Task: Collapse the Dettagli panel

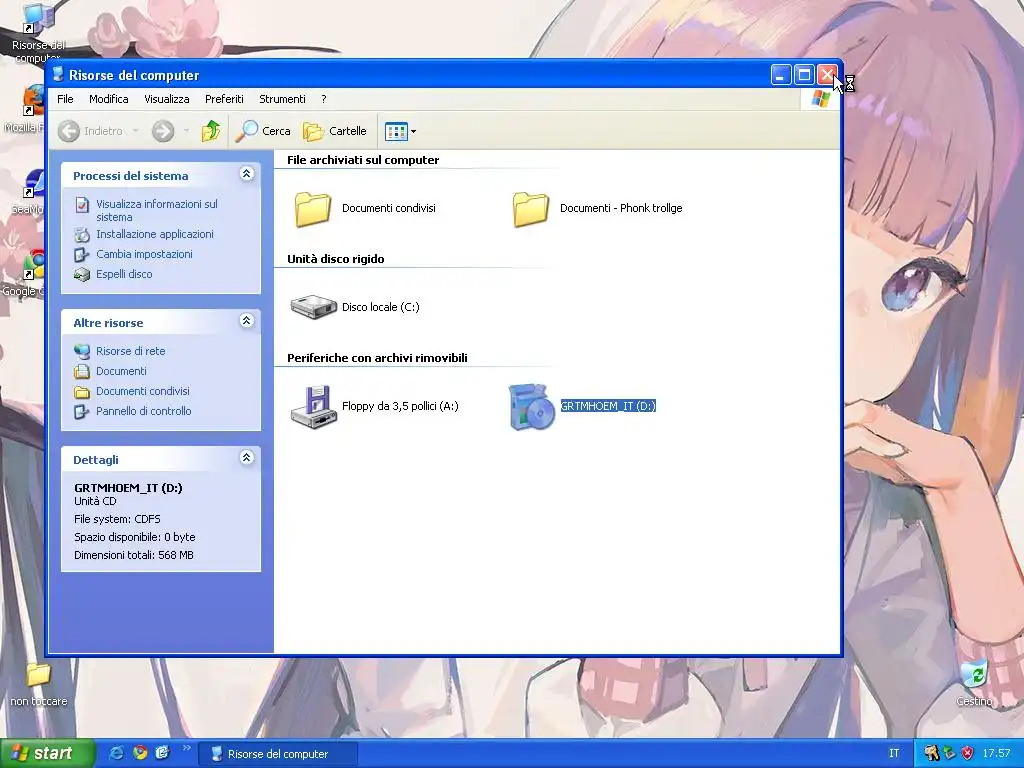Action: (246, 458)
